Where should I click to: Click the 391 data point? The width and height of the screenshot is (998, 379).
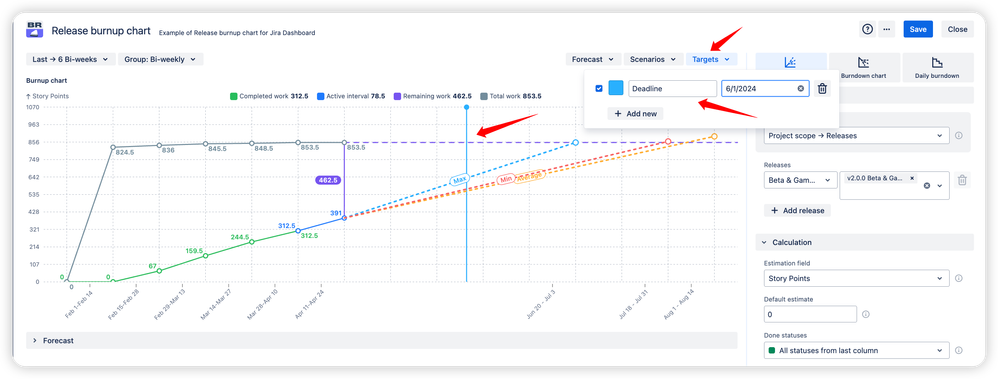tap(344, 218)
